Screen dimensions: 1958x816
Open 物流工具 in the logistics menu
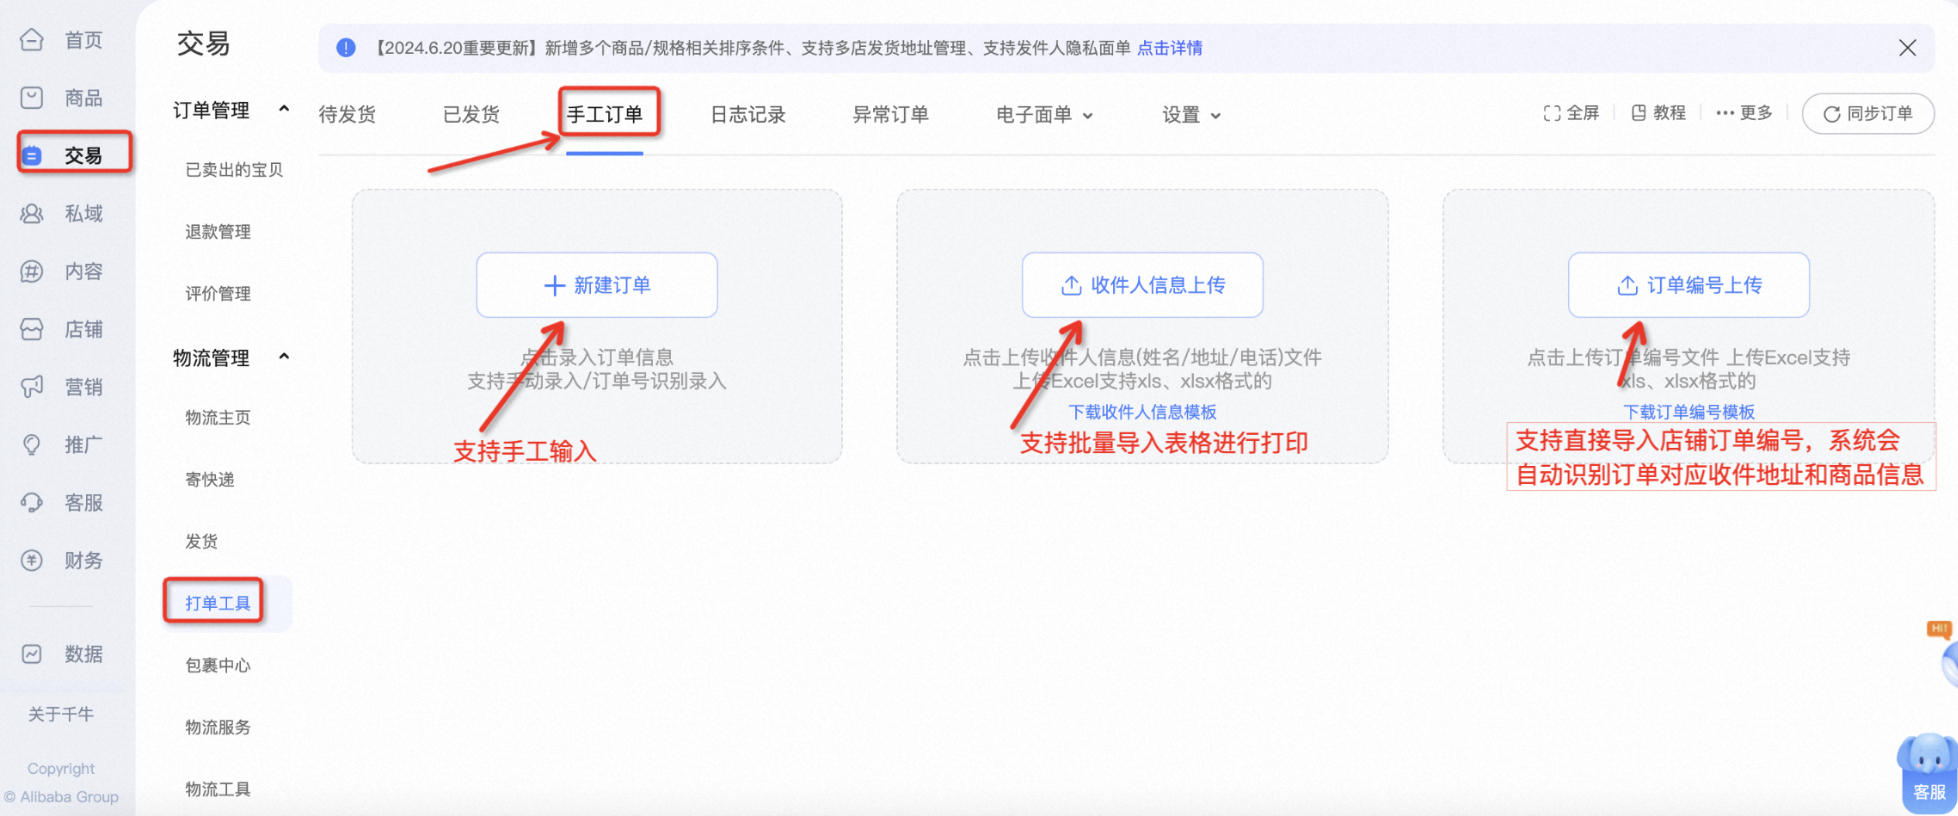(218, 789)
